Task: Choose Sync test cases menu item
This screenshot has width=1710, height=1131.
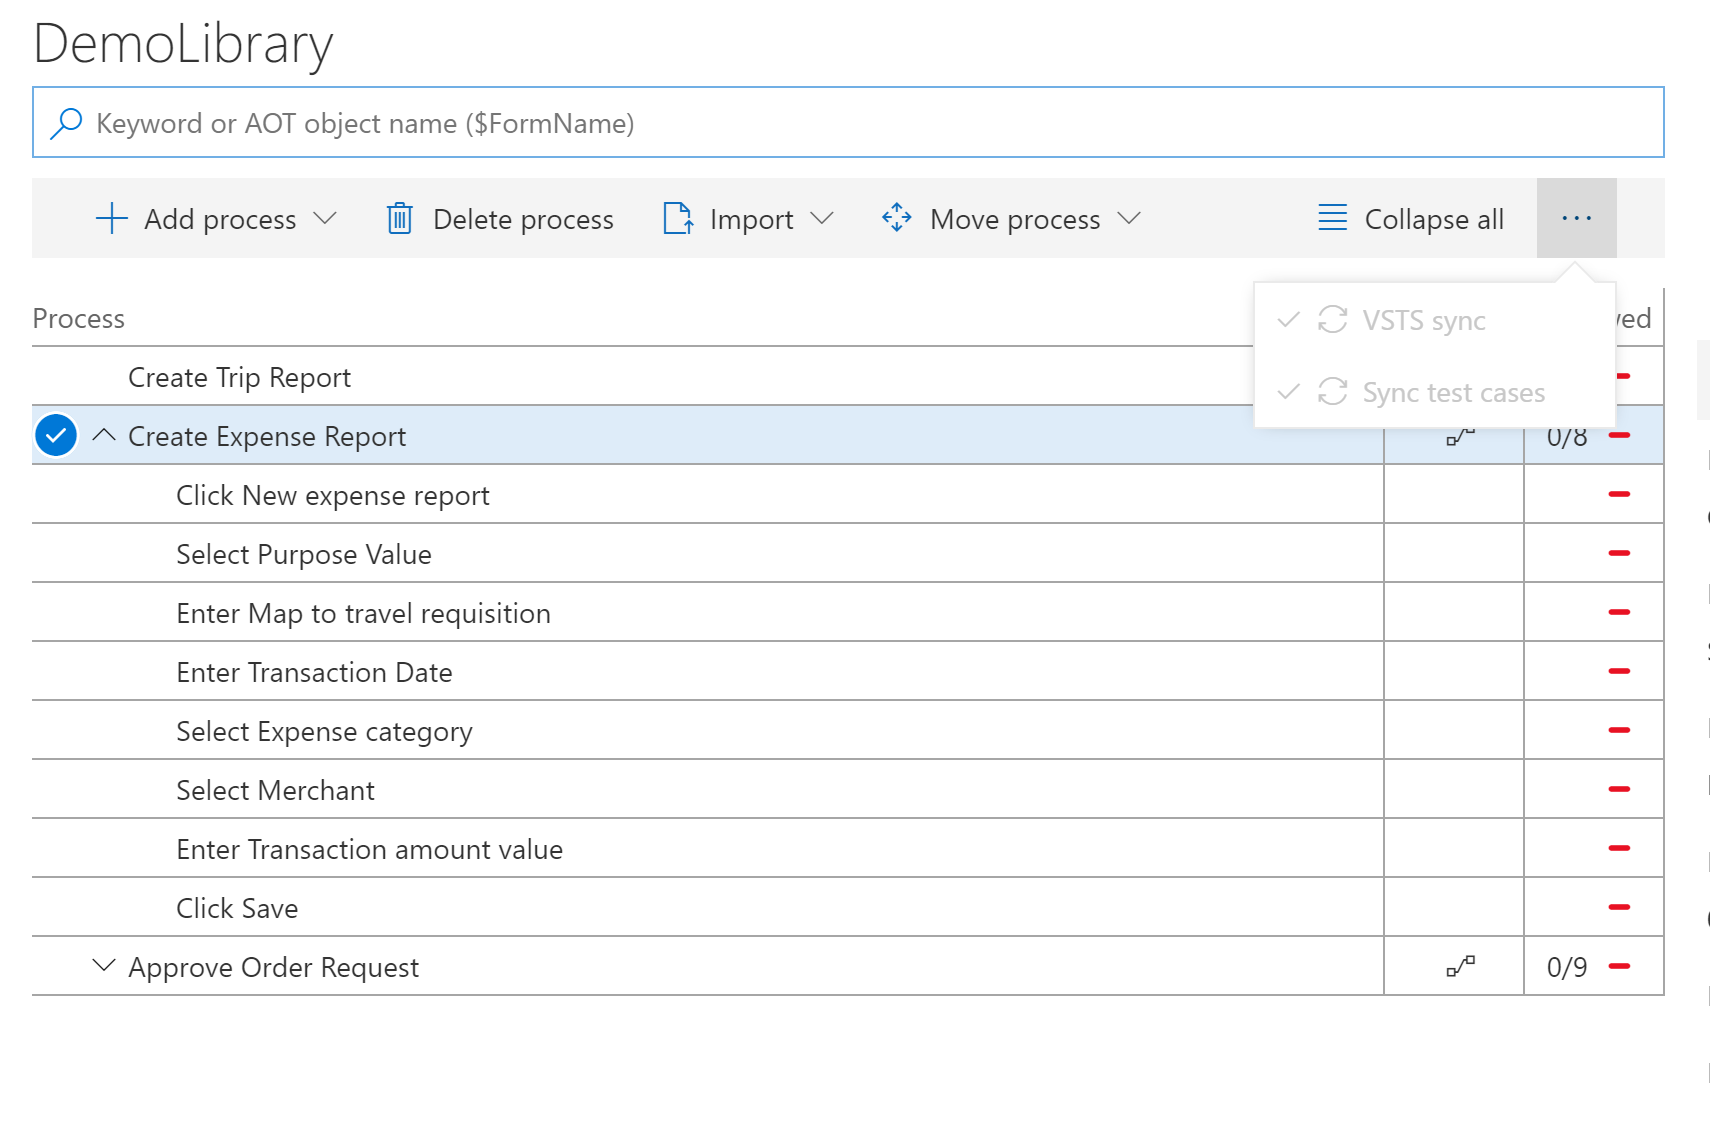Action: click(1453, 392)
